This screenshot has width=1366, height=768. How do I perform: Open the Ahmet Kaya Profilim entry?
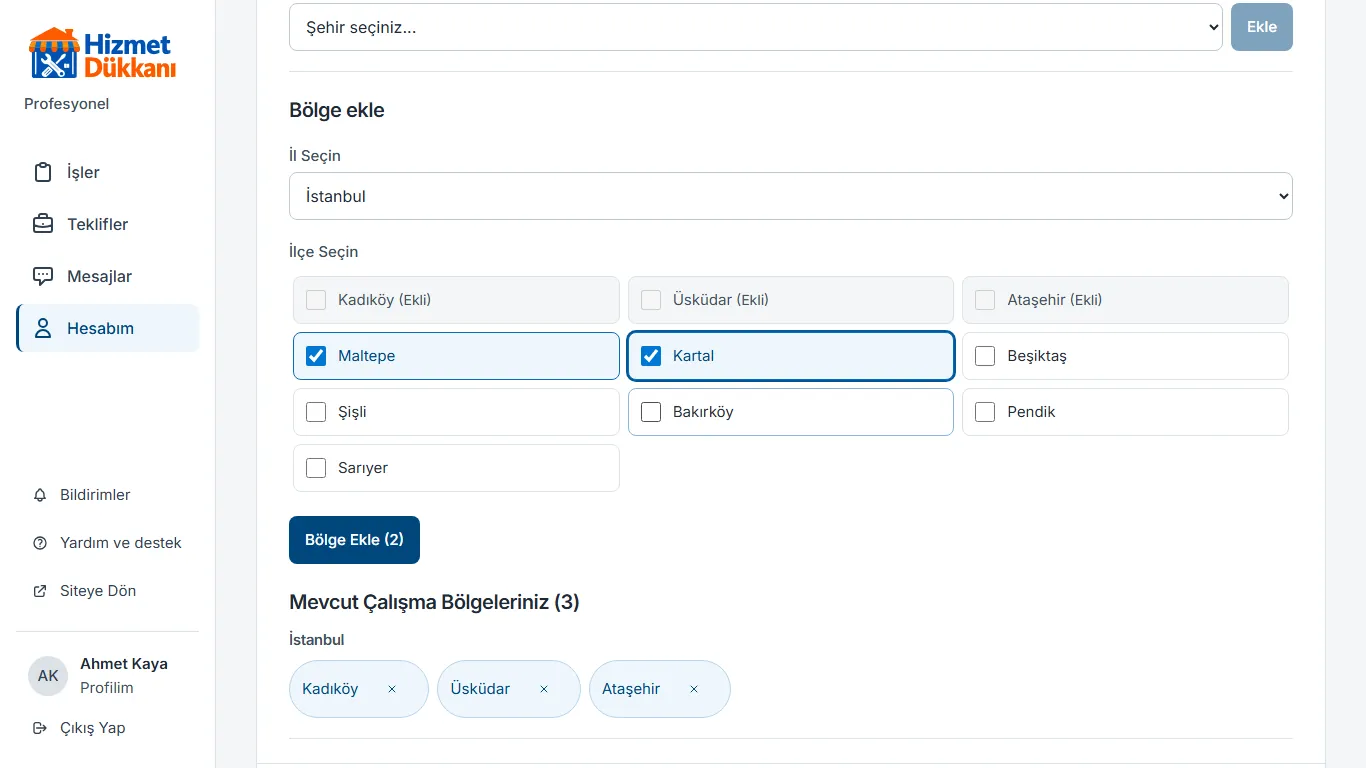[x=108, y=676]
